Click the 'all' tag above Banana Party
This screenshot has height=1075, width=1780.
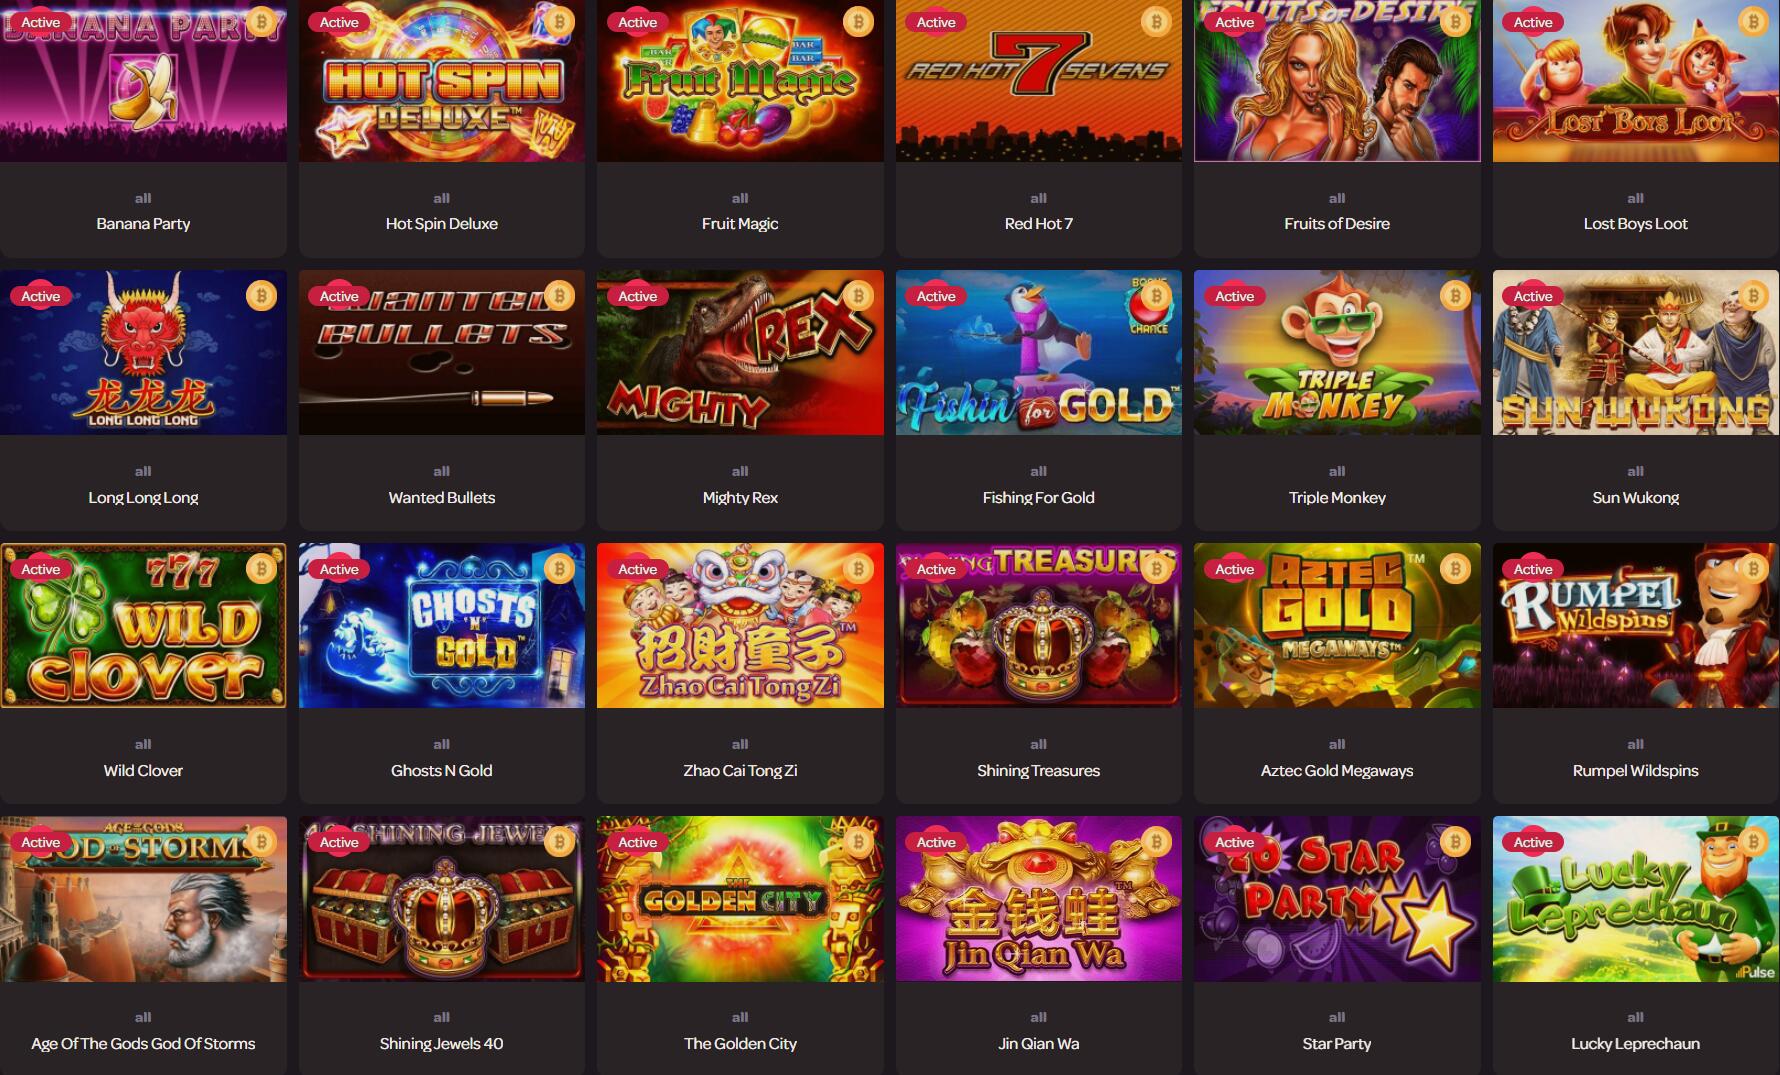click(x=143, y=198)
